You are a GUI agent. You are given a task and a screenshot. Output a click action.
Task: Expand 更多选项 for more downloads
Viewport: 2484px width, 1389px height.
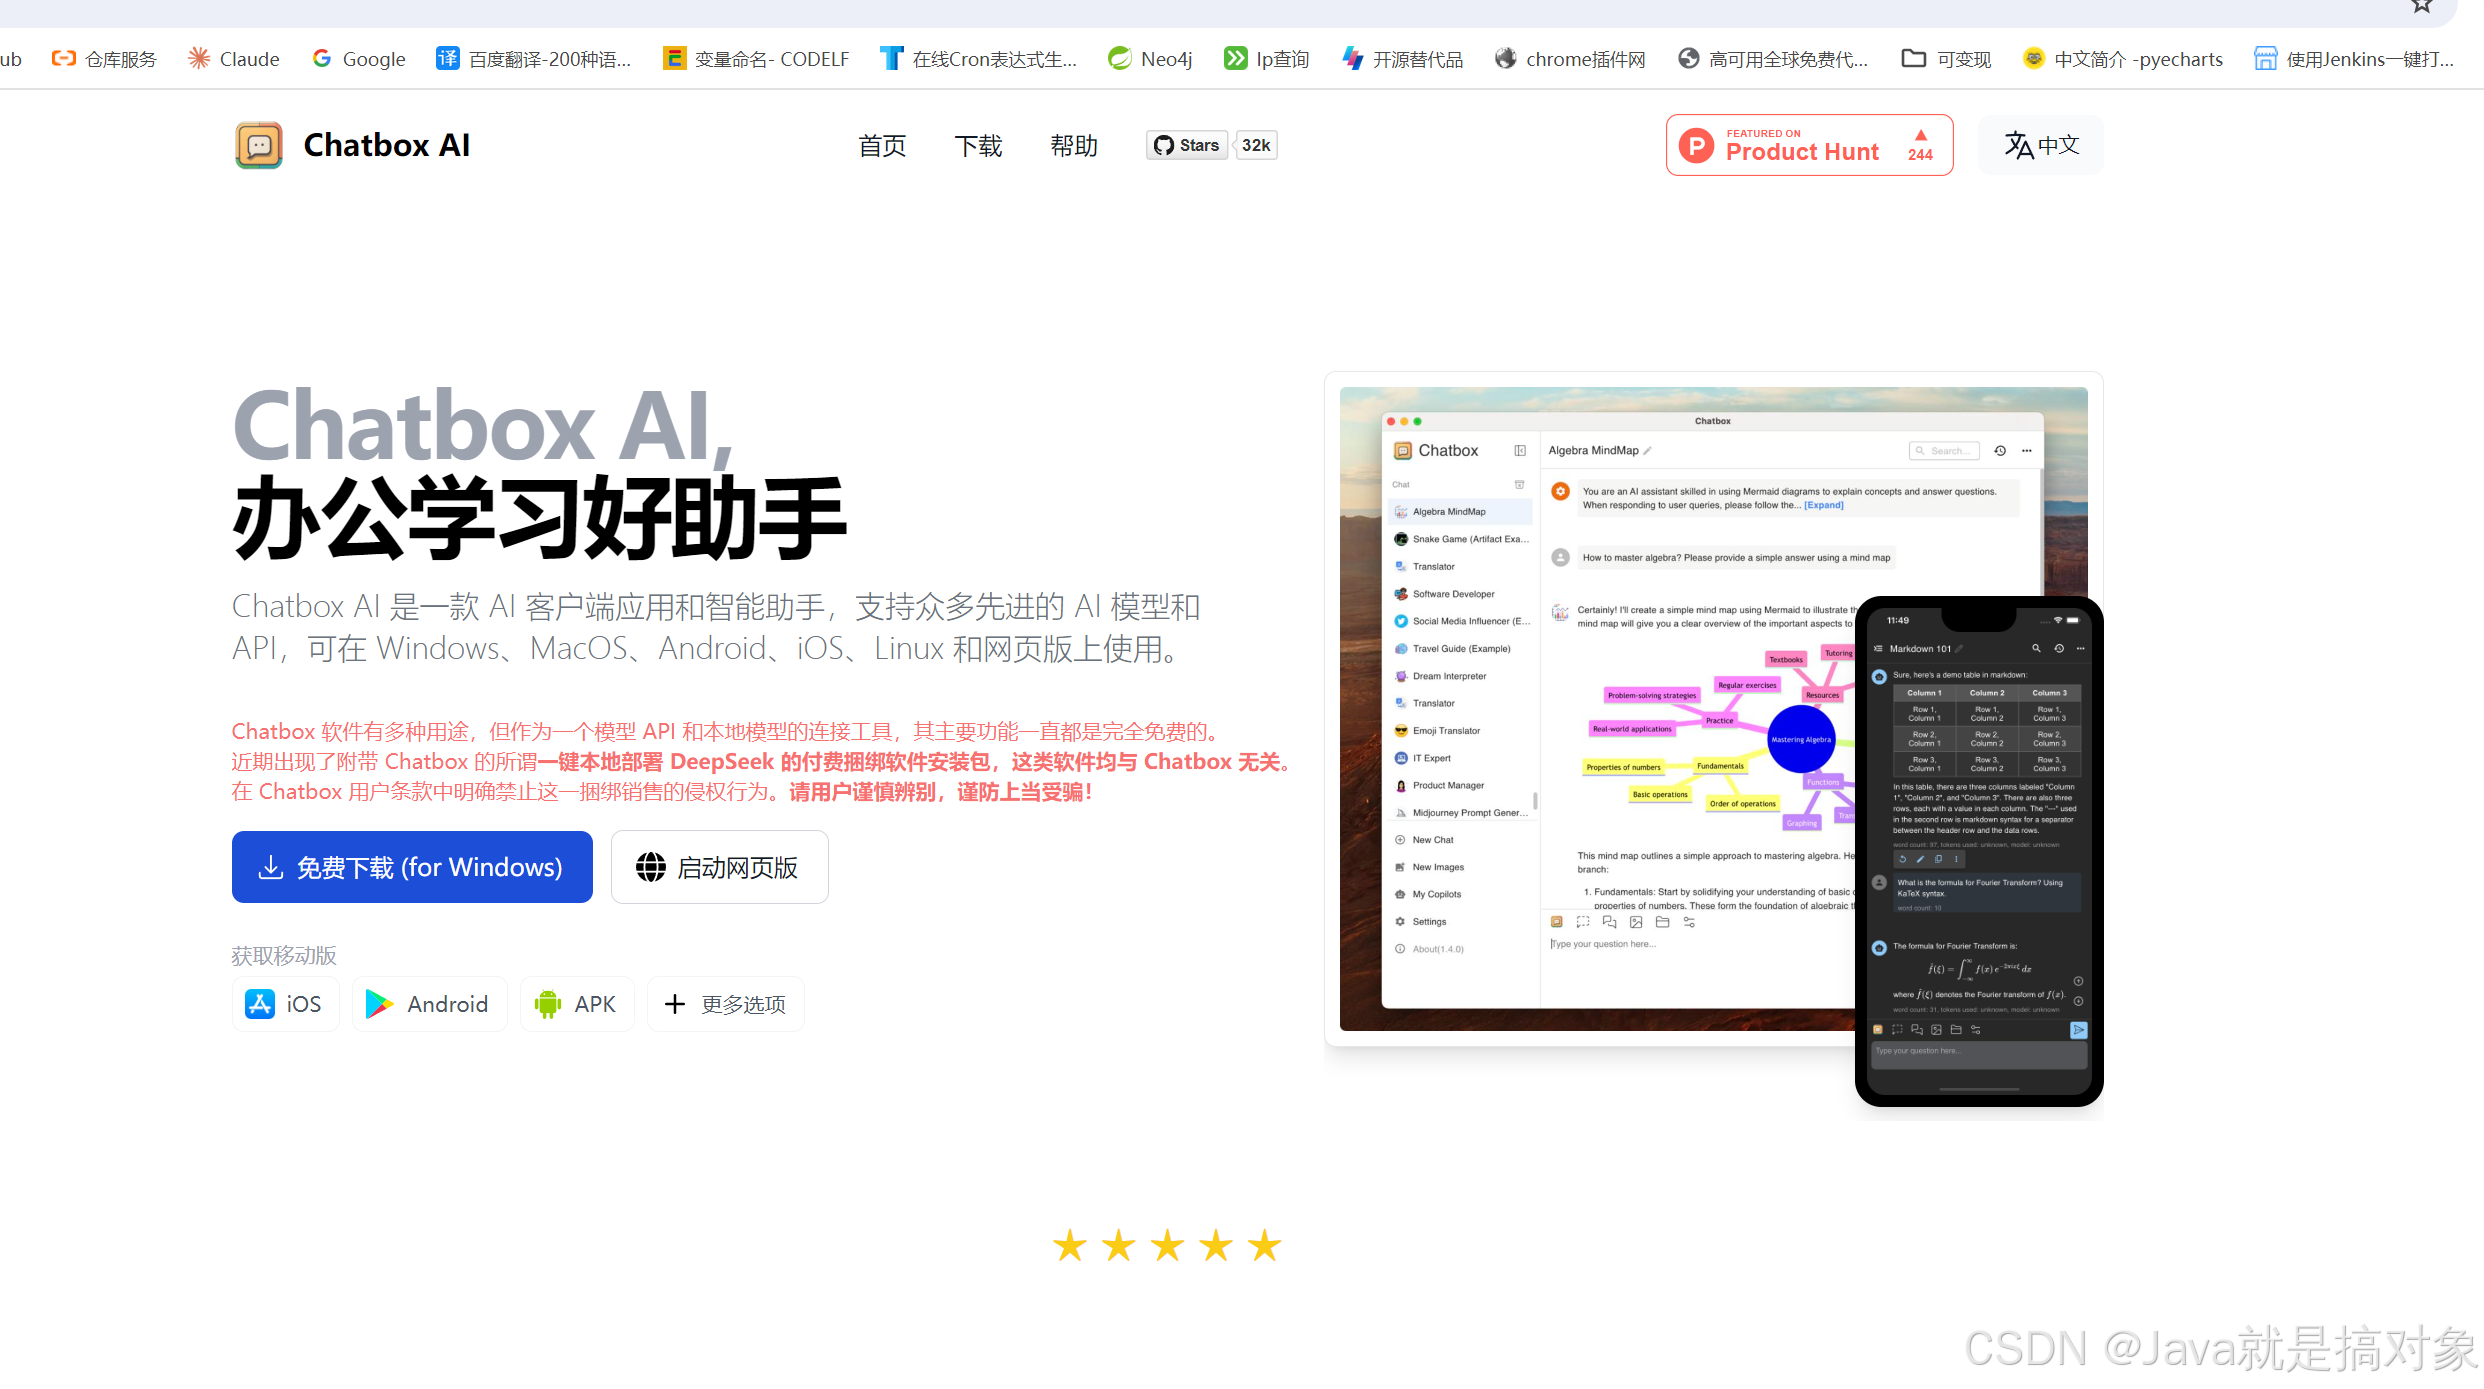[x=726, y=1004]
